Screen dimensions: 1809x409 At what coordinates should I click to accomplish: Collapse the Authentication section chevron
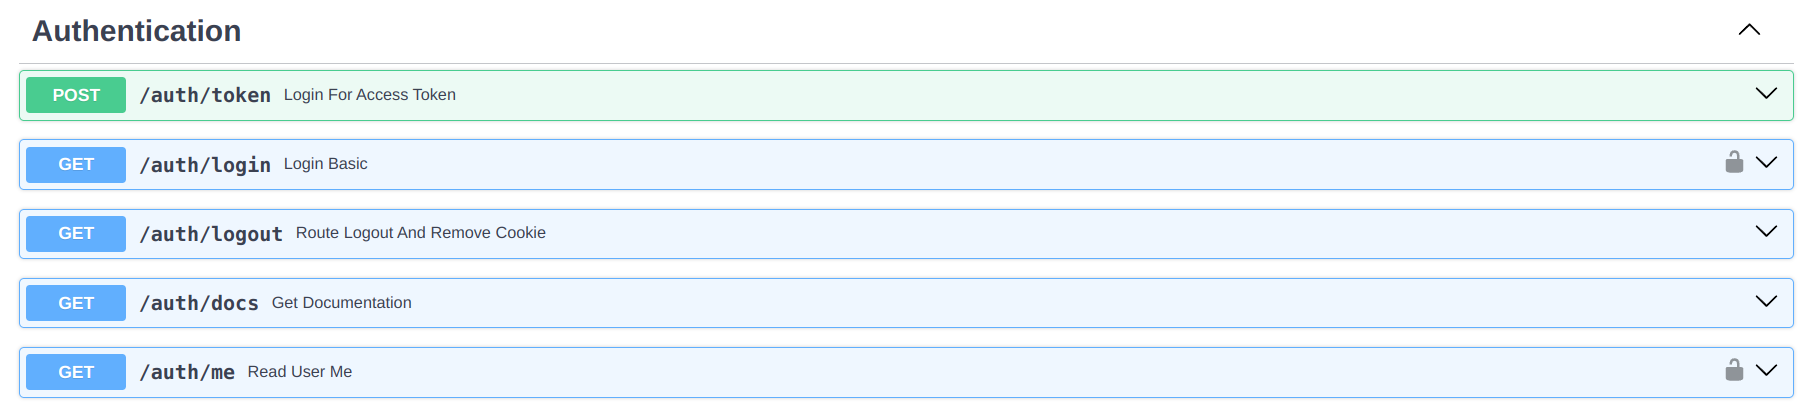(x=1749, y=30)
